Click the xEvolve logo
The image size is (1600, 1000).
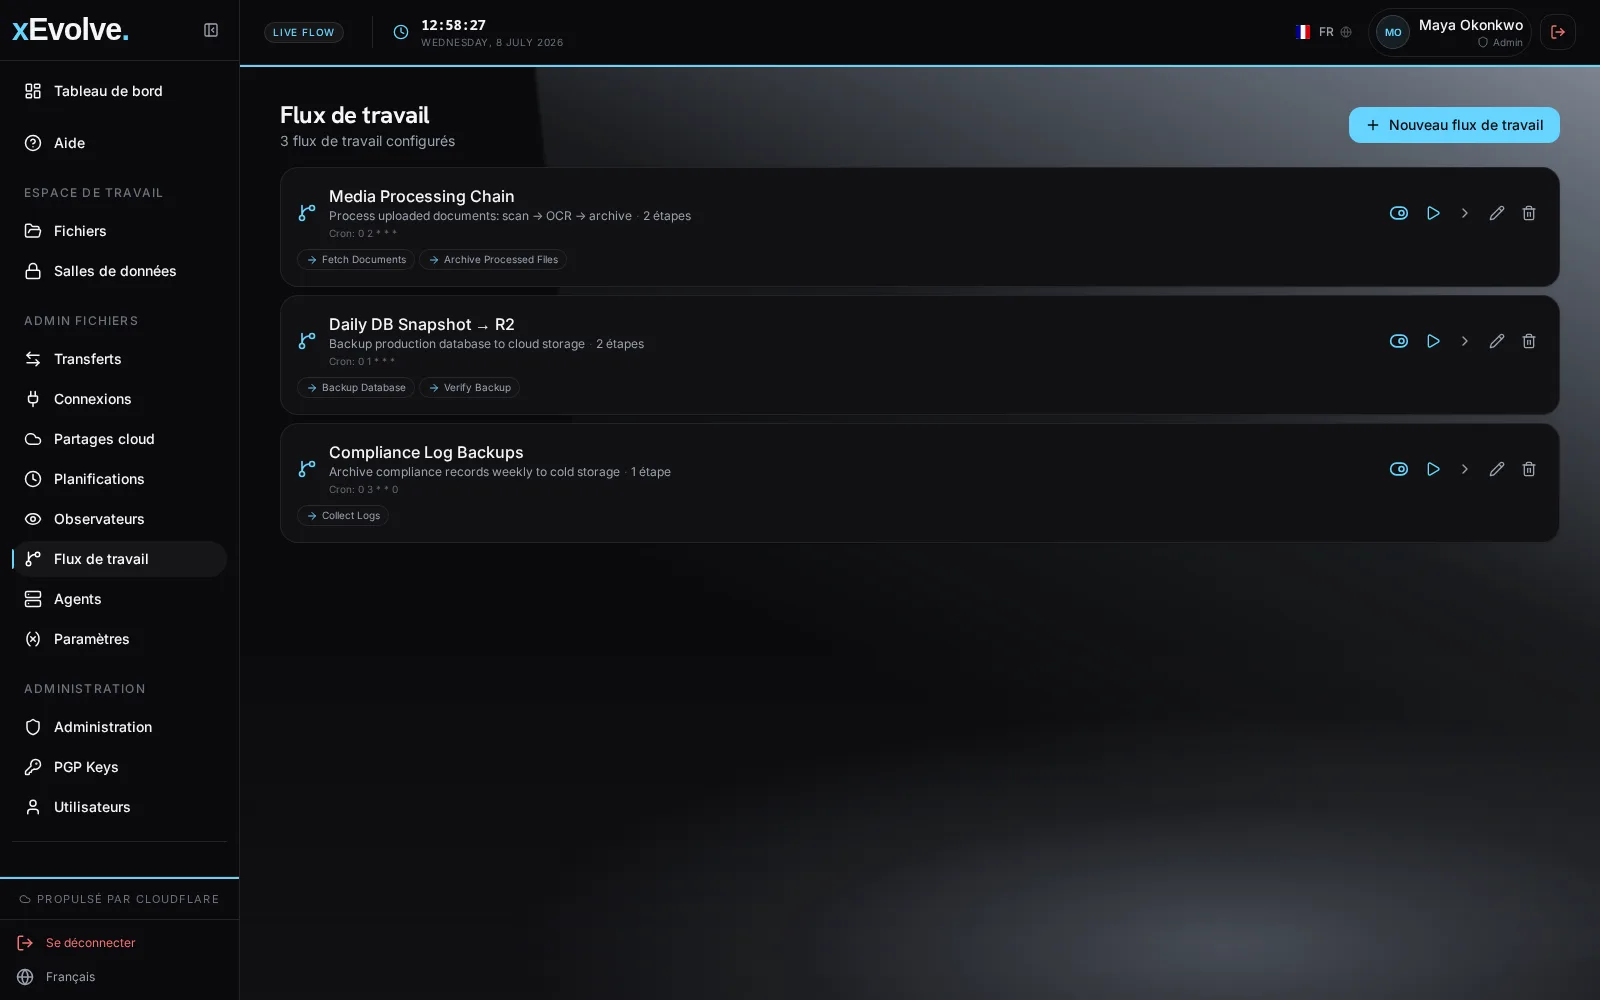70,30
